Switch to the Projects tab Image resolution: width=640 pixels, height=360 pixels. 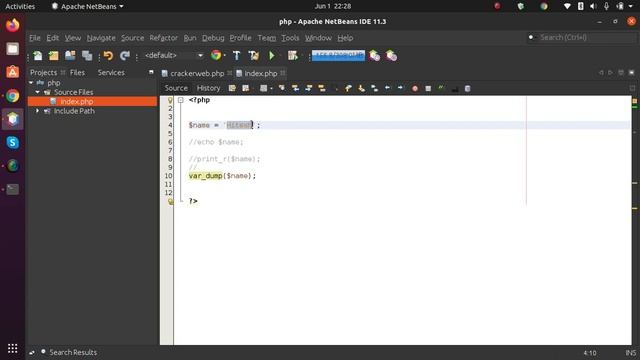43,73
